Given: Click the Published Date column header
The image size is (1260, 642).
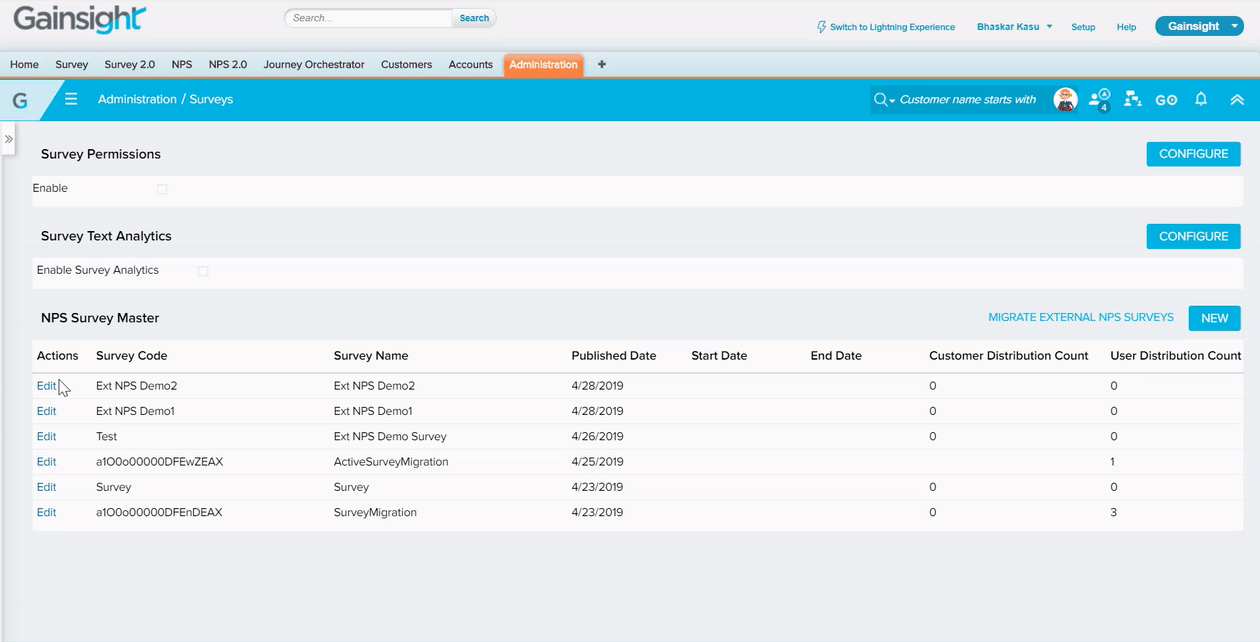Looking at the screenshot, I should point(614,356).
